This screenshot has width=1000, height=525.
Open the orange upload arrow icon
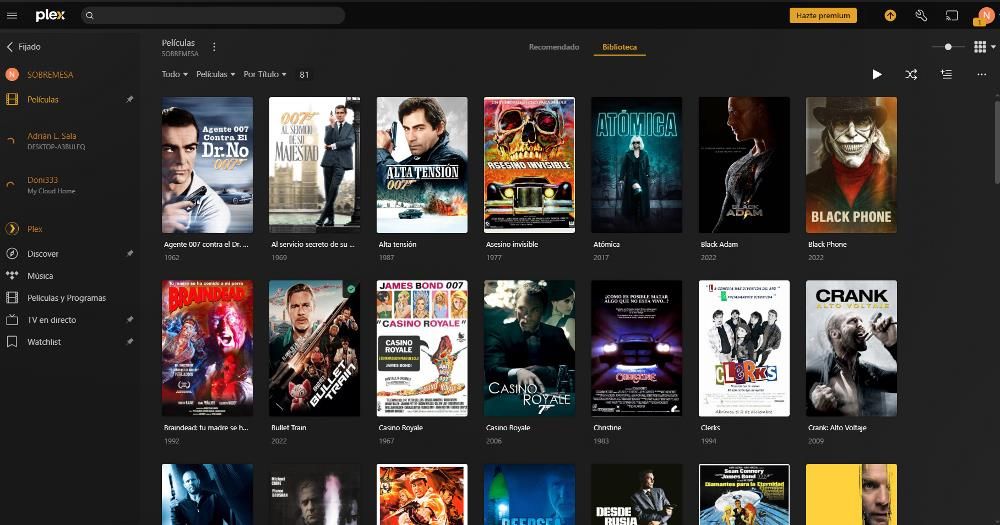[890, 15]
